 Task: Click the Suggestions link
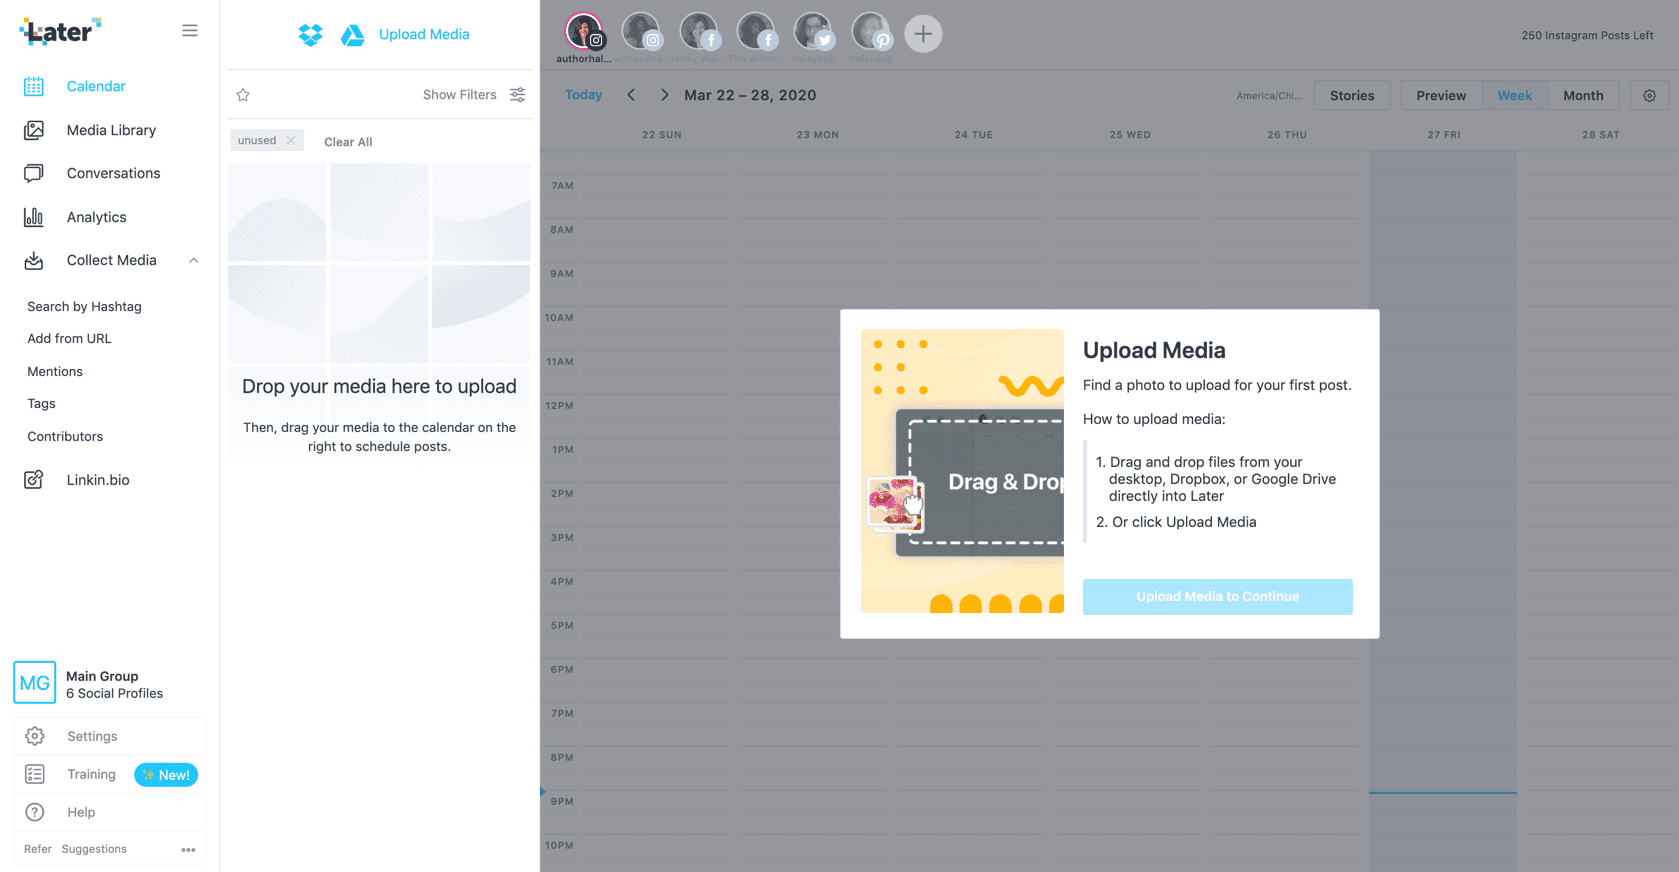[x=94, y=849]
